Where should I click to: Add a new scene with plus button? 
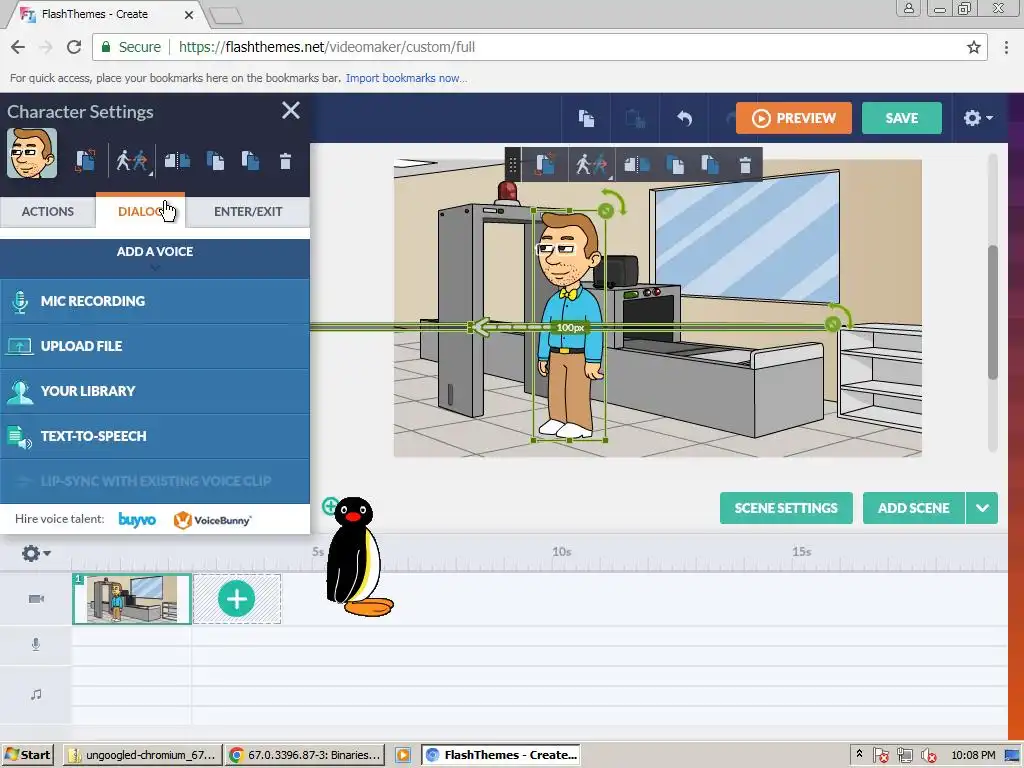pyautogui.click(x=236, y=599)
